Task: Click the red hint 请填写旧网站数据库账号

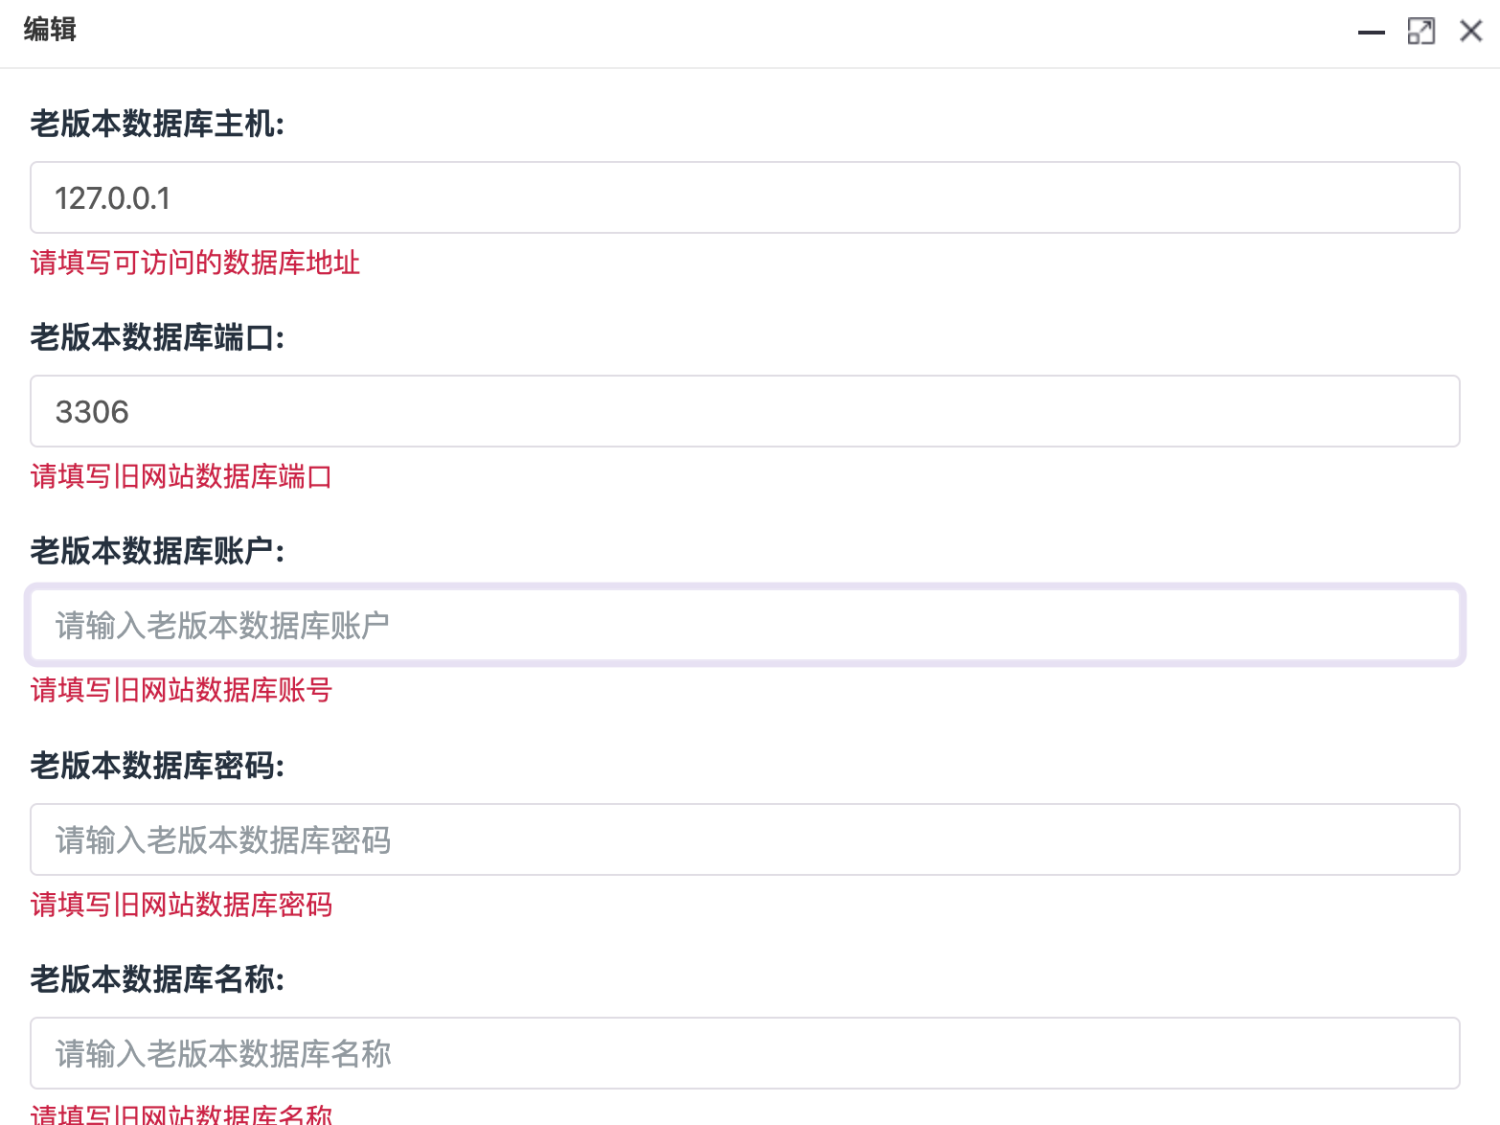Action: pyautogui.click(x=181, y=690)
